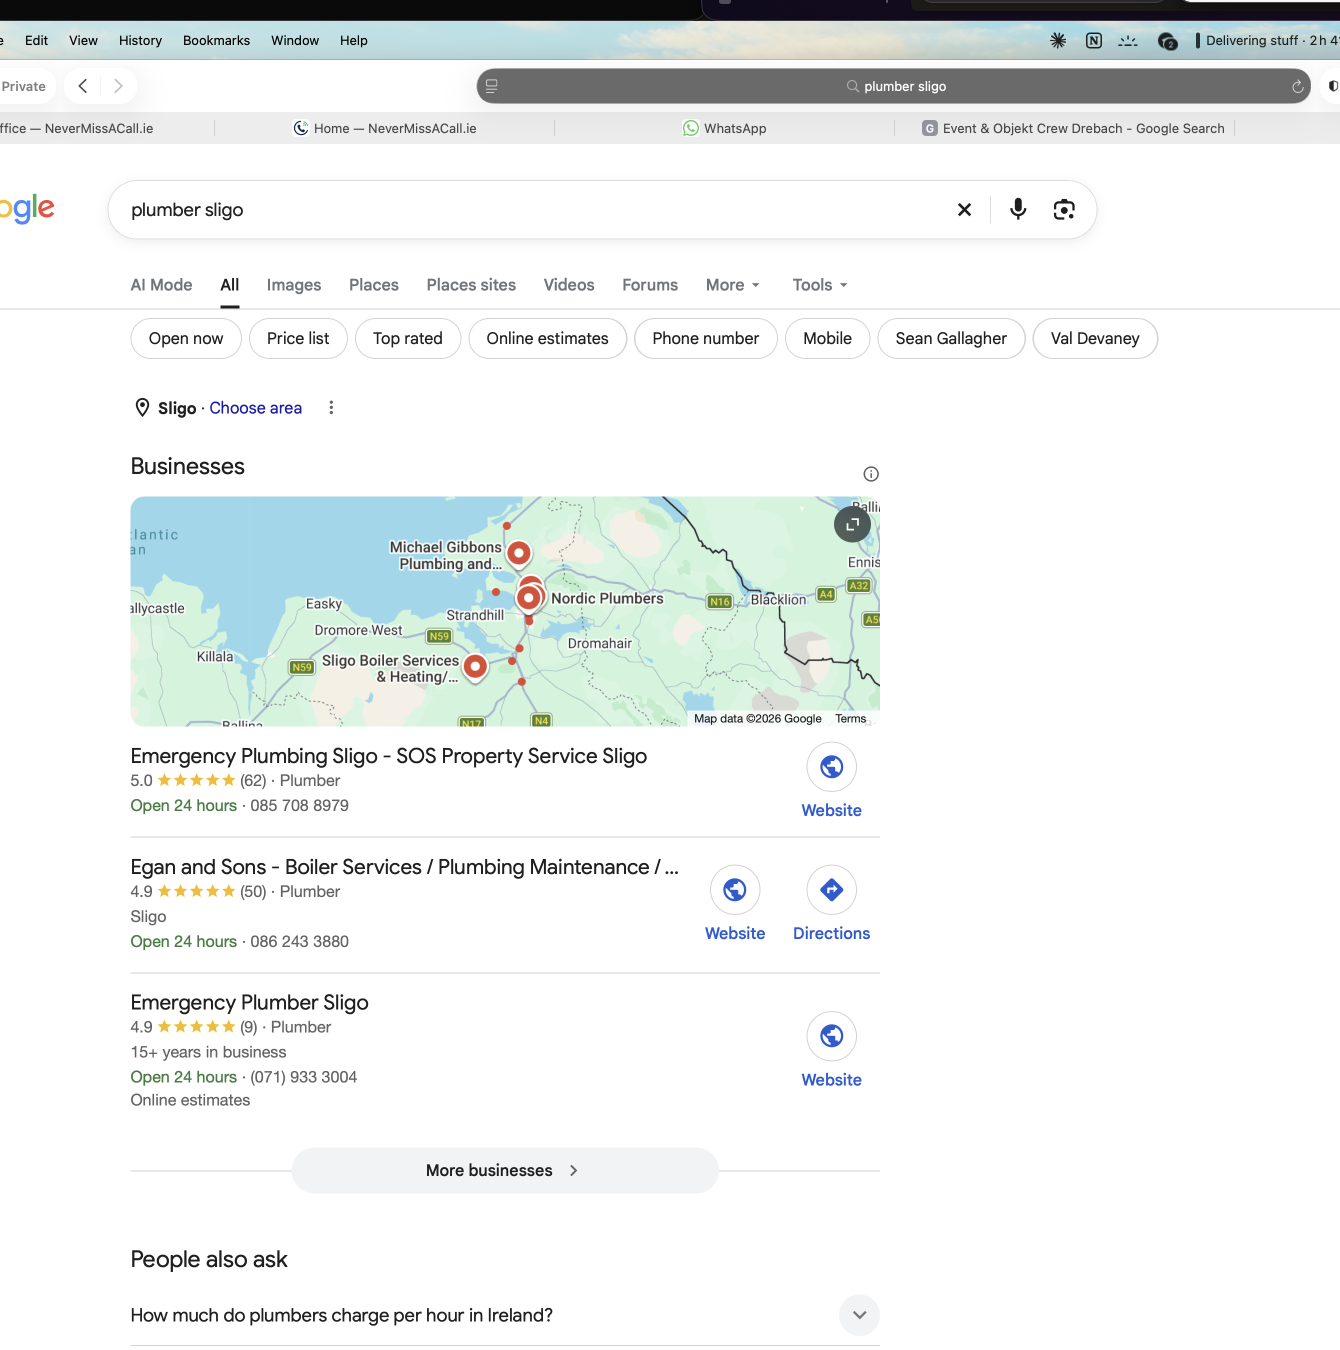Apply Phone number filter chip
Screen dimensions: 1340x1350
pos(706,339)
